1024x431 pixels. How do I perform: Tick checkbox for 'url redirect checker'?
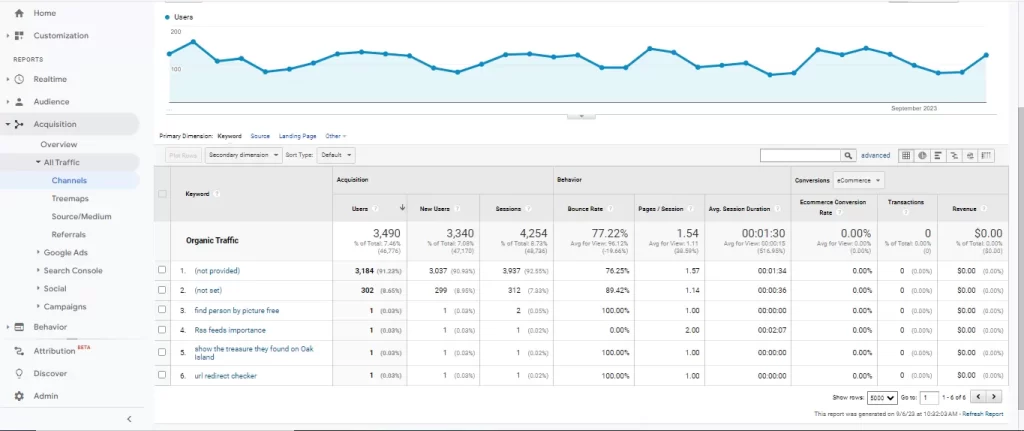click(162, 375)
